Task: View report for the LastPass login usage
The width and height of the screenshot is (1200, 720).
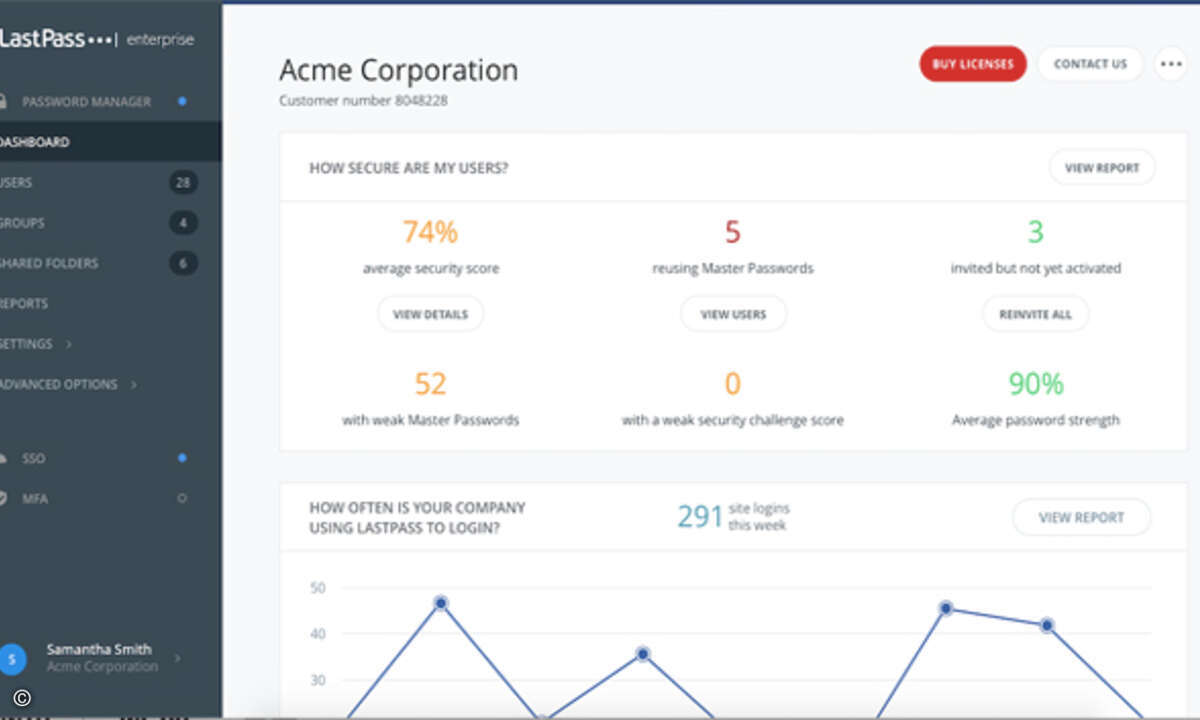Action: click(1082, 518)
